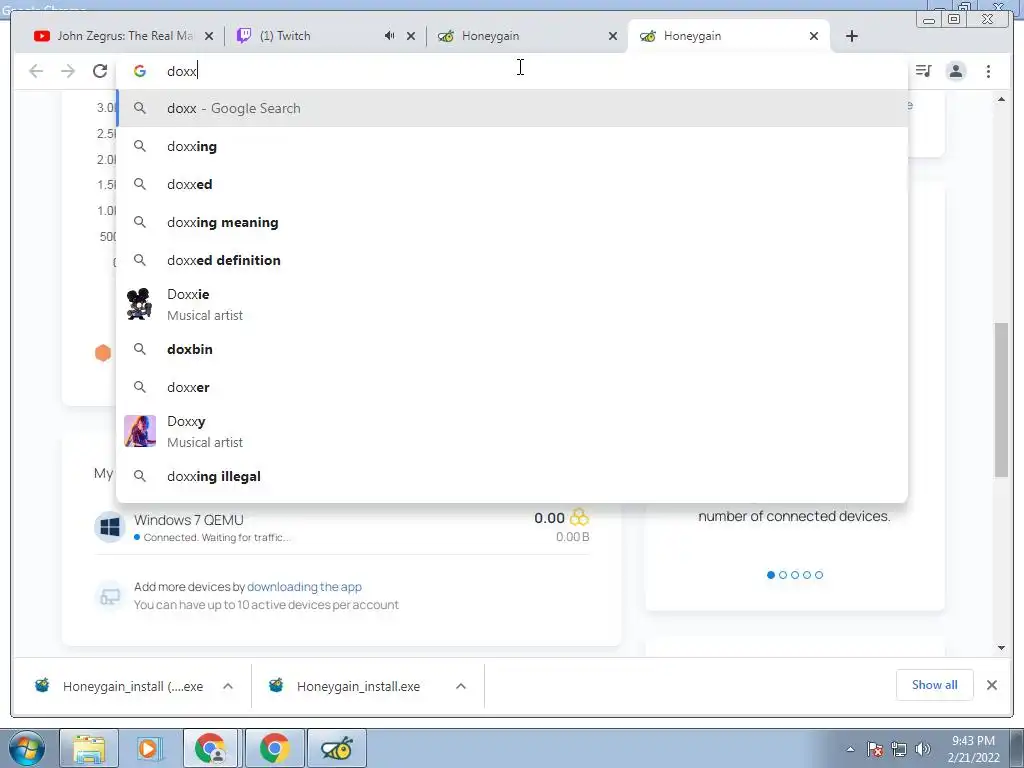Click the Doxxy artist thumbnail
This screenshot has height=768, width=1024.
point(140,431)
